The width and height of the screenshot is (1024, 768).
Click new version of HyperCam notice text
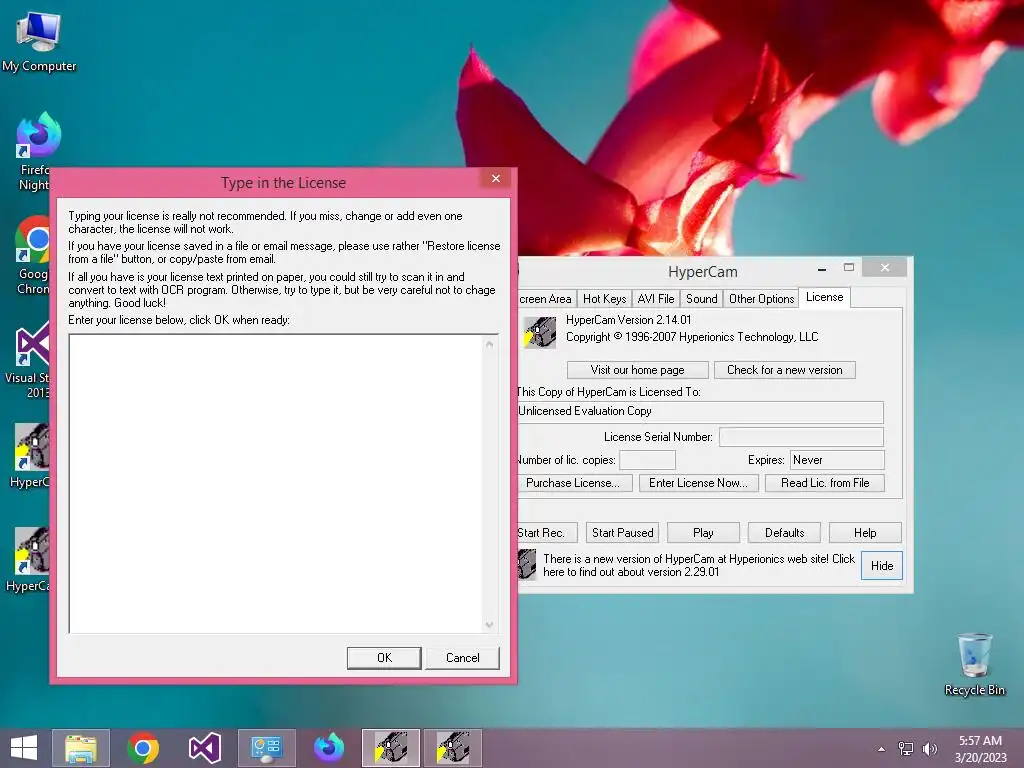click(x=699, y=565)
